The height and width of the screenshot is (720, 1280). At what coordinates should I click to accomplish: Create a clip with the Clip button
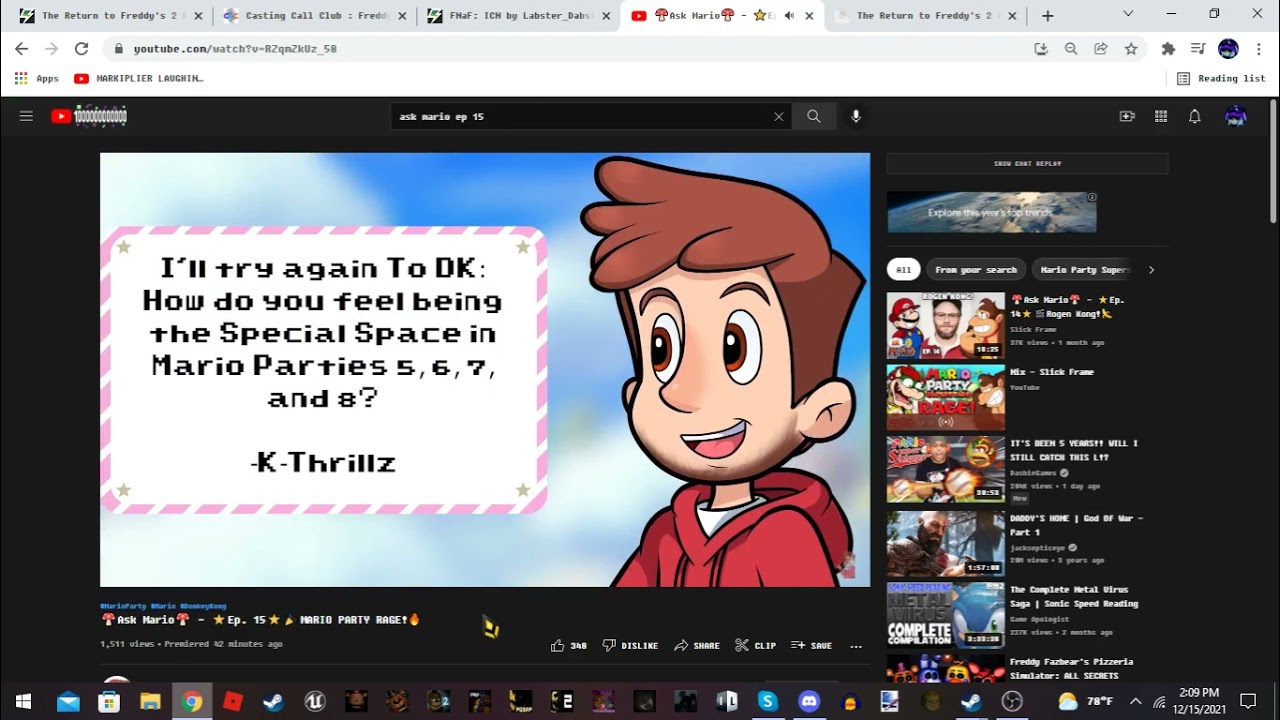pyautogui.click(x=755, y=646)
